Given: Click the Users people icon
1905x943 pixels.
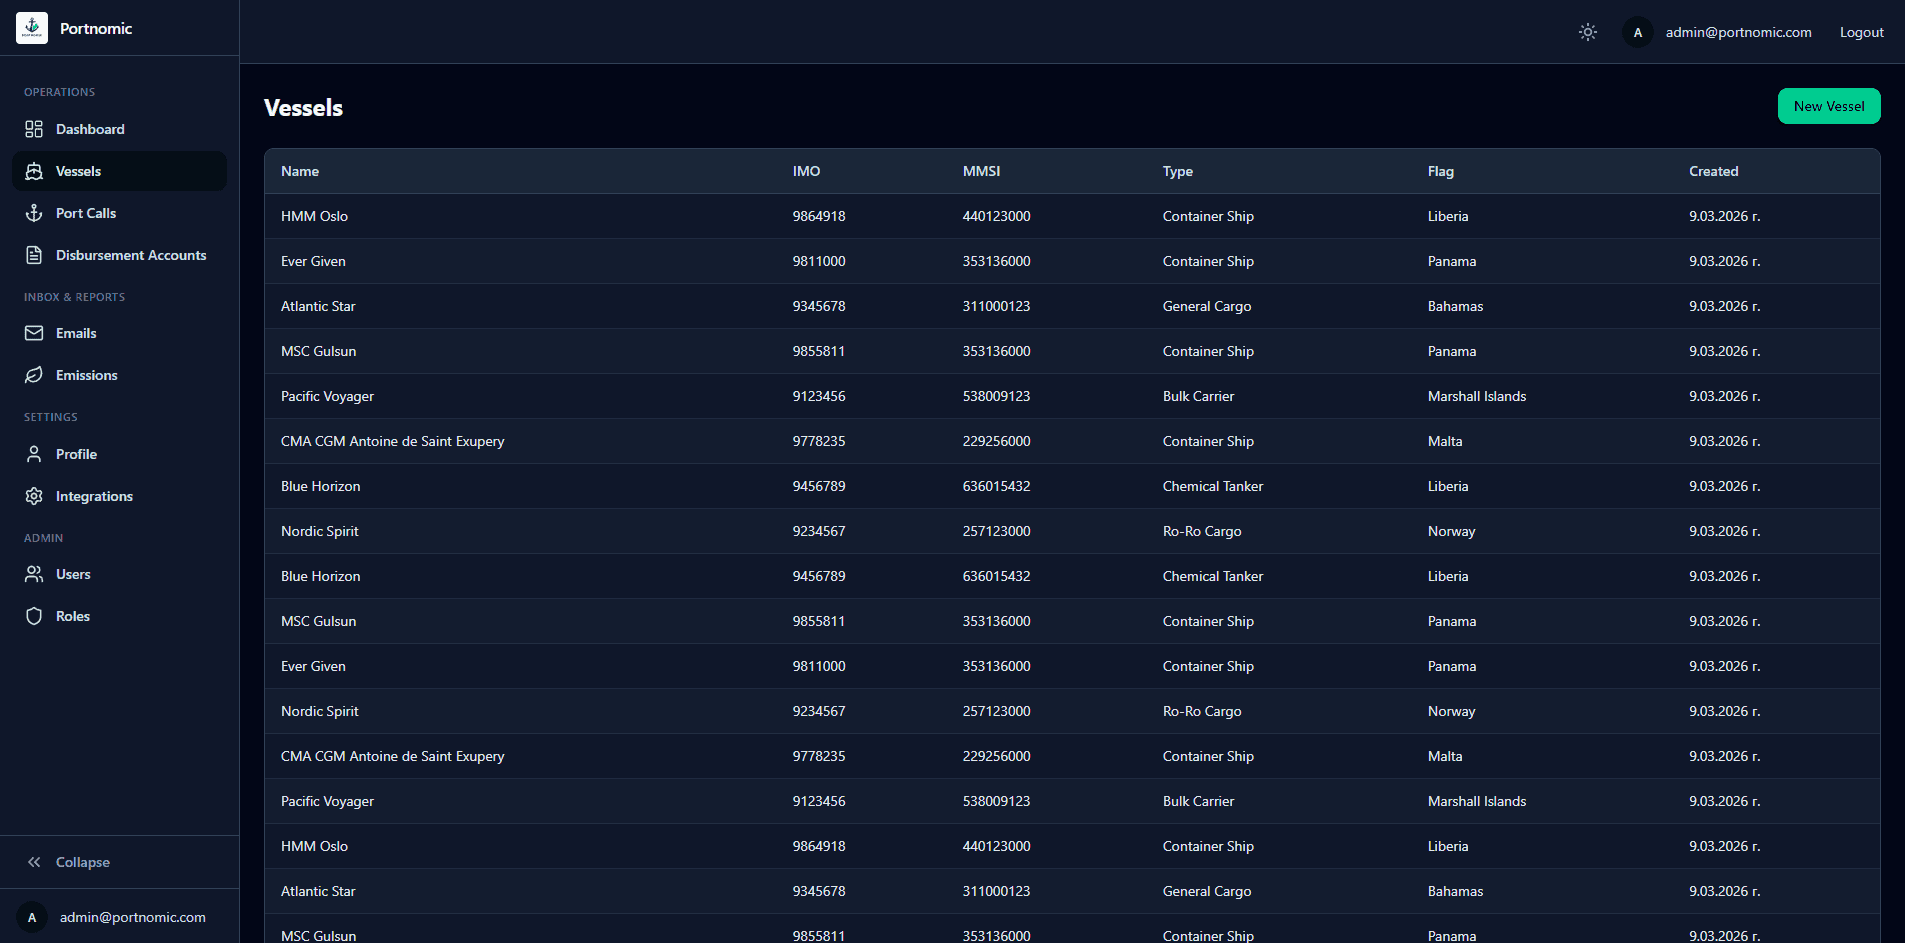Looking at the screenshot, I should point(34,574).
